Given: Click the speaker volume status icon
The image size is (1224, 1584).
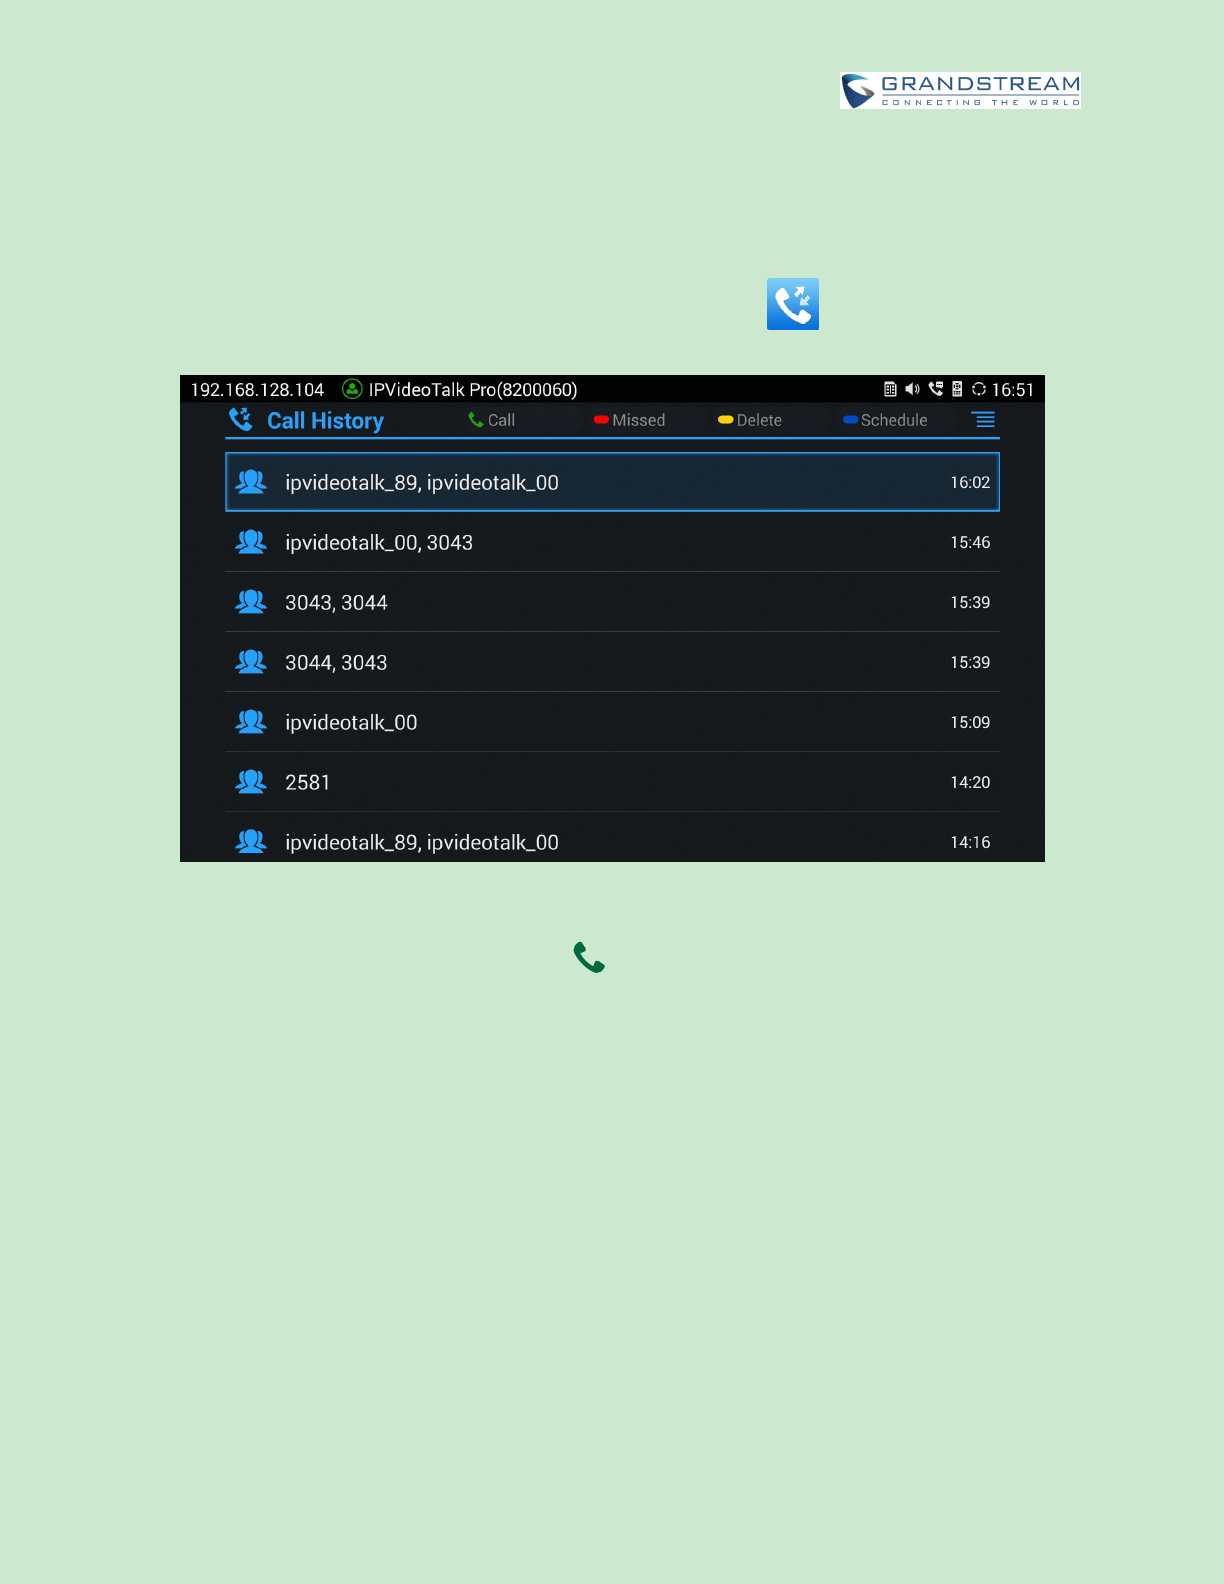Looking at the screenshot, I should (x=912, y=389).
